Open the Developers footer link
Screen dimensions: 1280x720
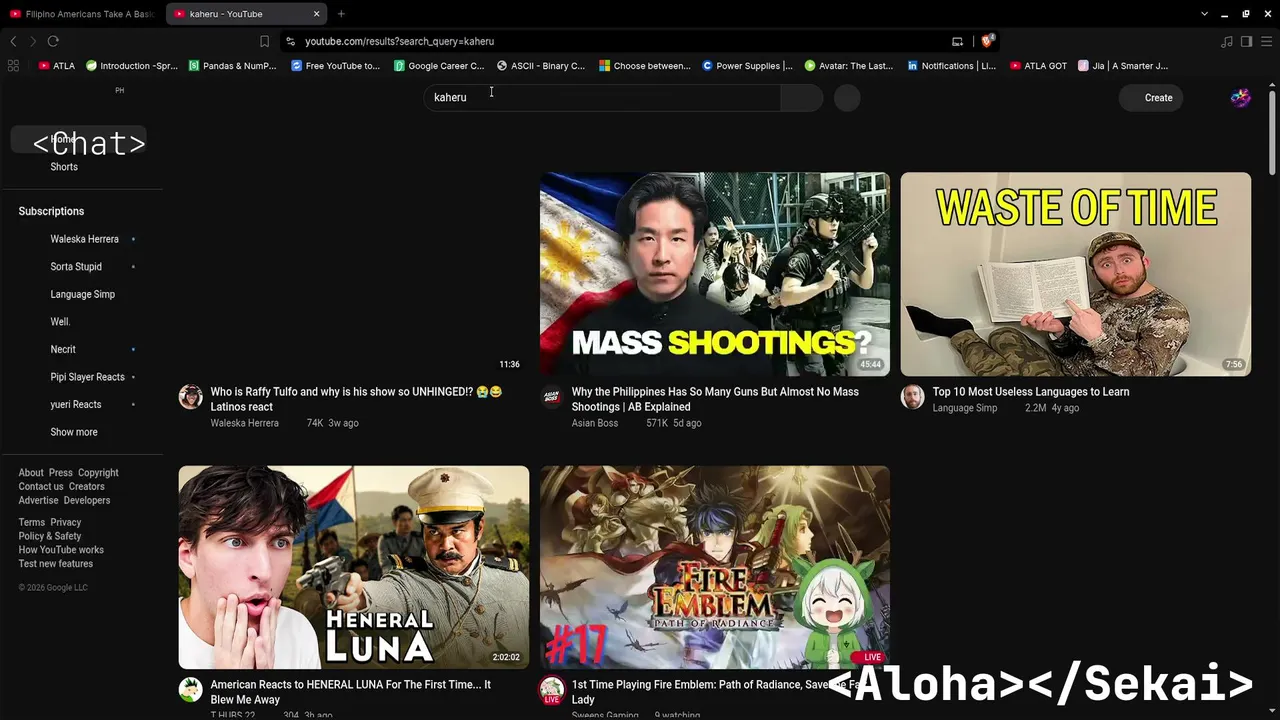tap(87, 500)
